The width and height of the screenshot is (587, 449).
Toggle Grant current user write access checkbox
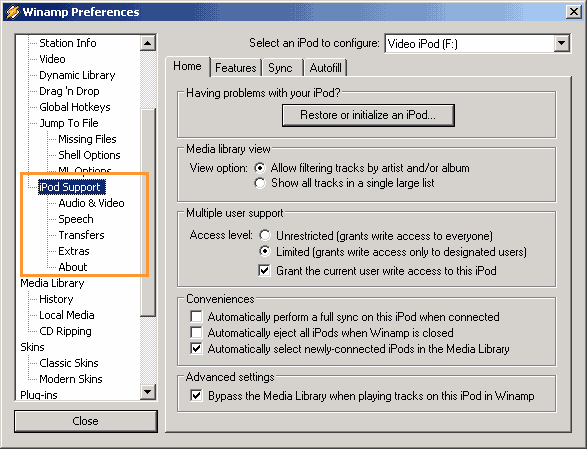click(x=264, y=270)
